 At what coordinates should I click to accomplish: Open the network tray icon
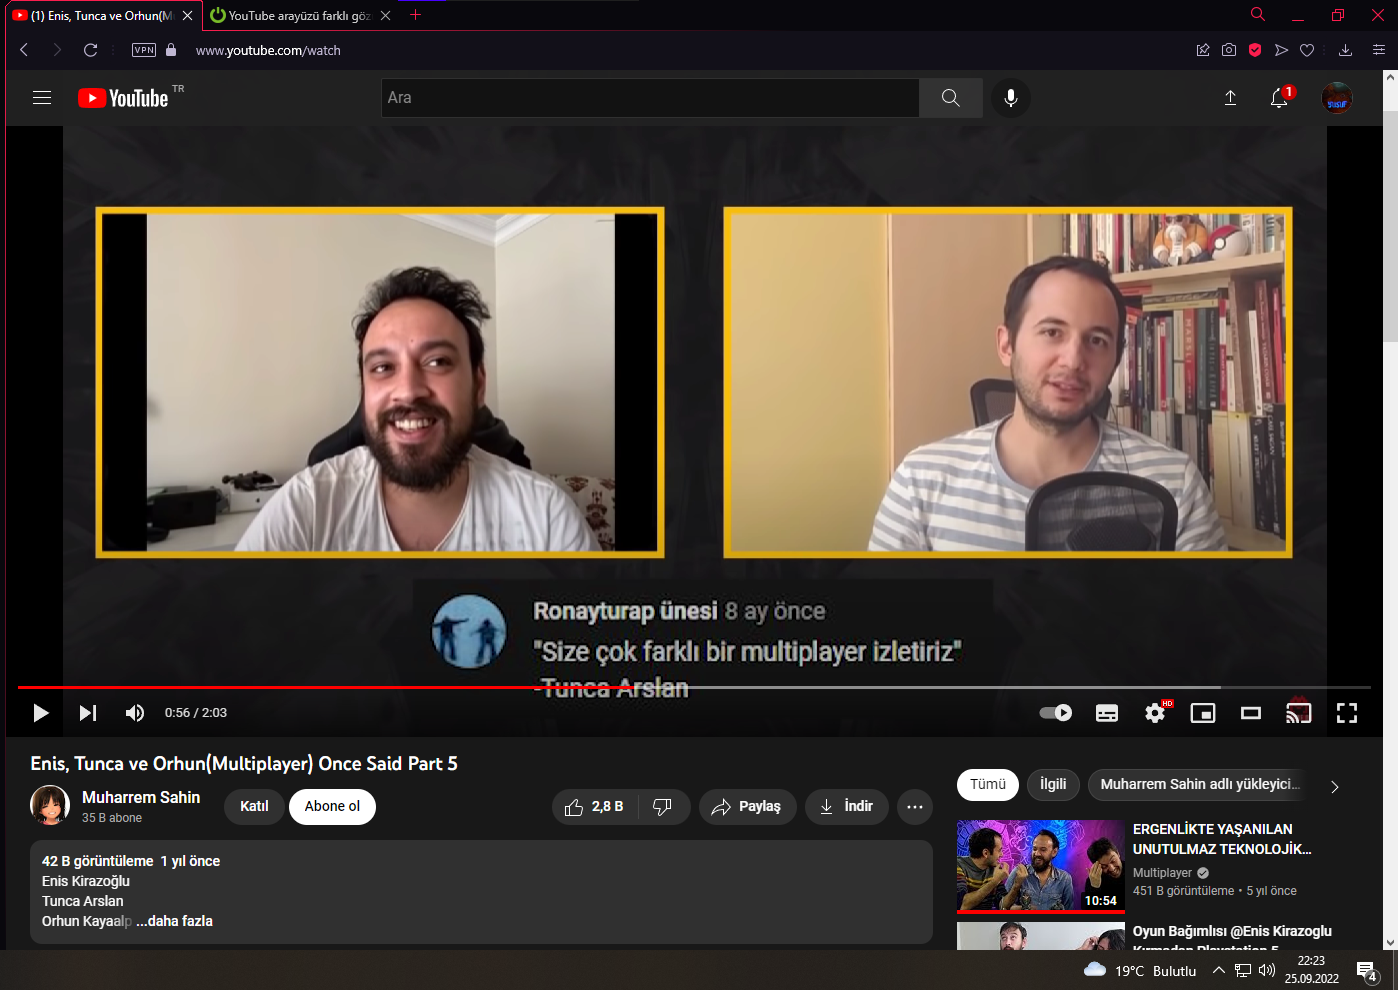pyautogui.click(x=1243, y=970)
